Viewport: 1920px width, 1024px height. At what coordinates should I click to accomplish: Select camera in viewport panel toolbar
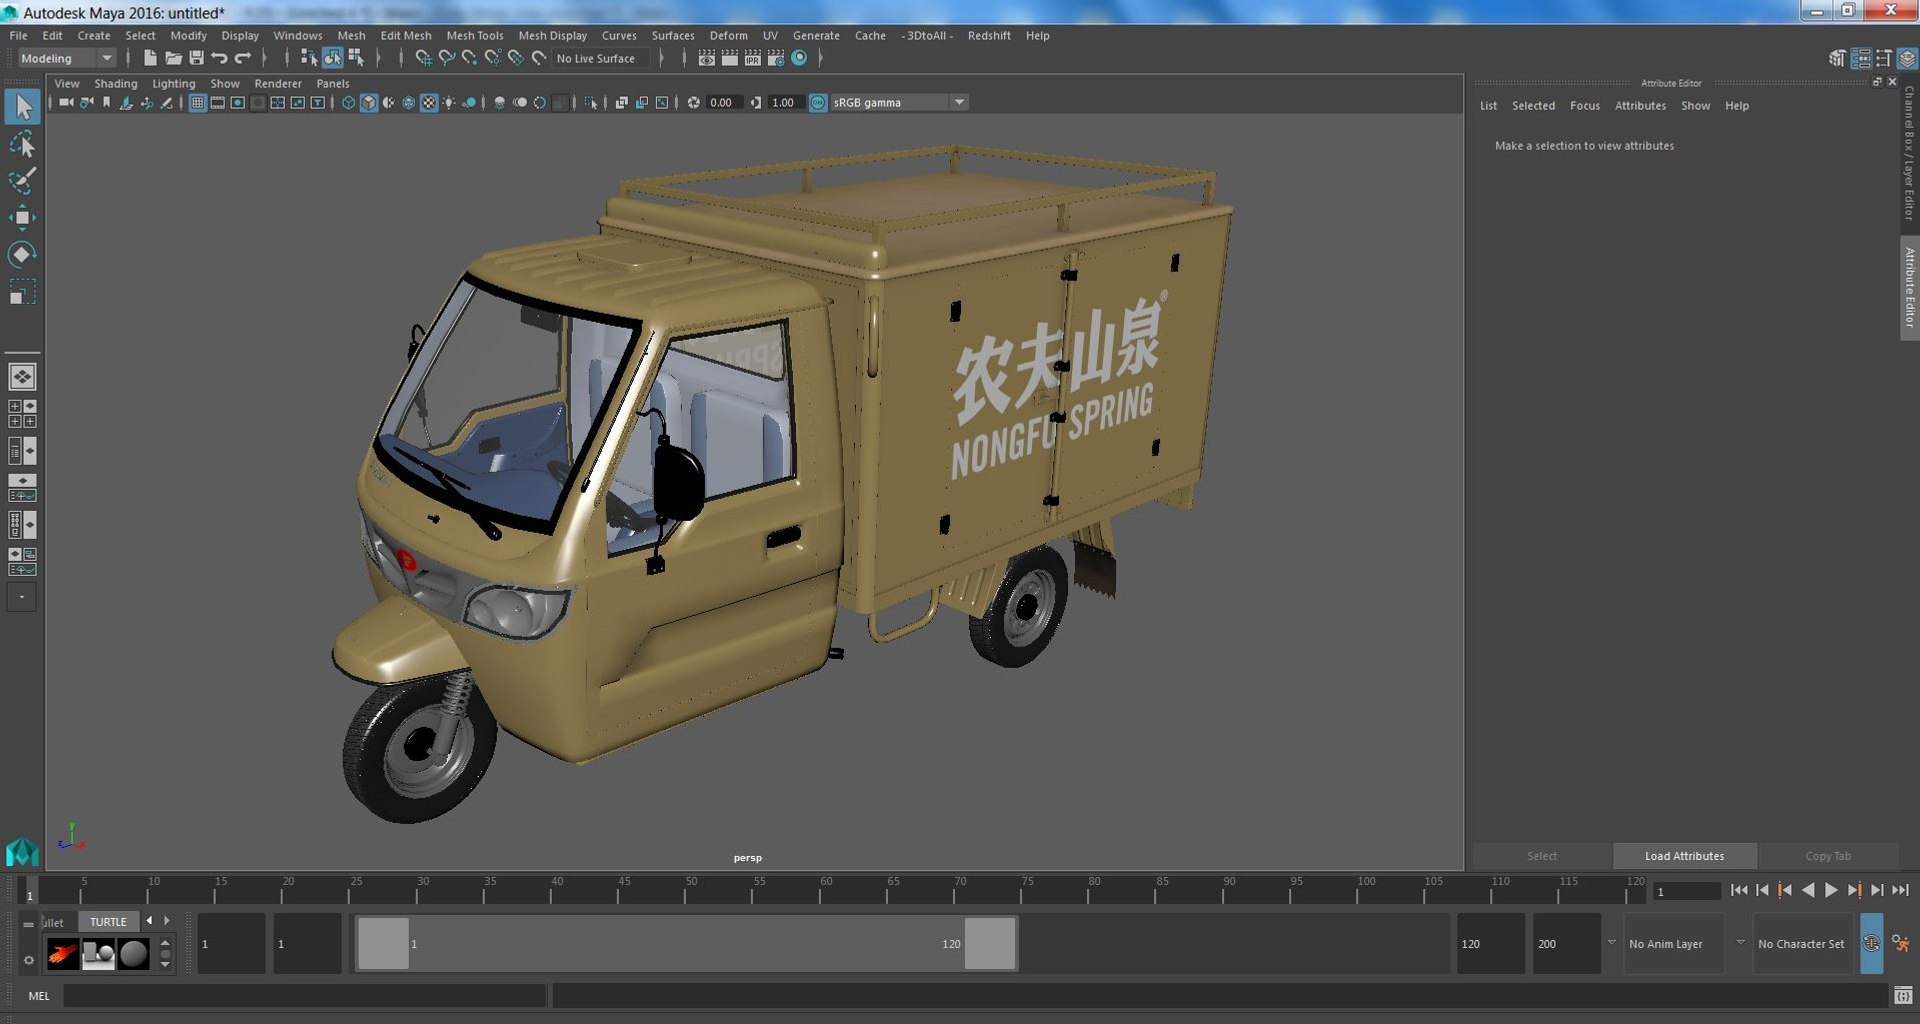tap(65, 103)
